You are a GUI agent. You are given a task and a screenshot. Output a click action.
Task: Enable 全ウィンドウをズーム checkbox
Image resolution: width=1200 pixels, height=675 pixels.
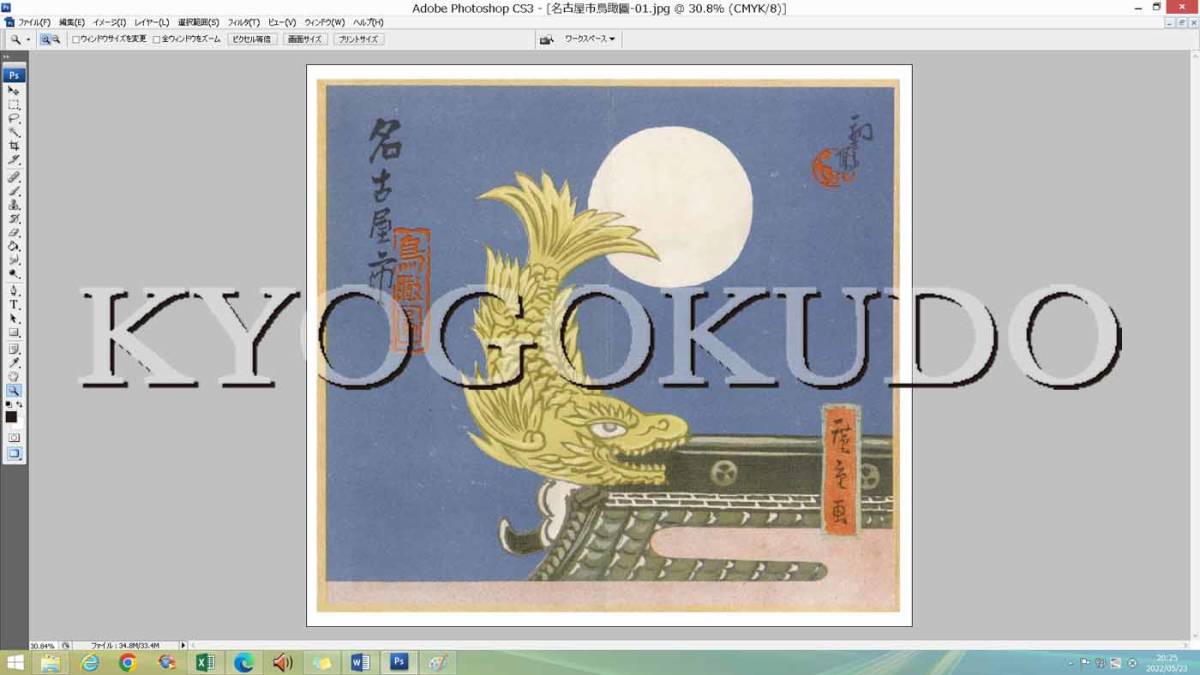[156, 40]
